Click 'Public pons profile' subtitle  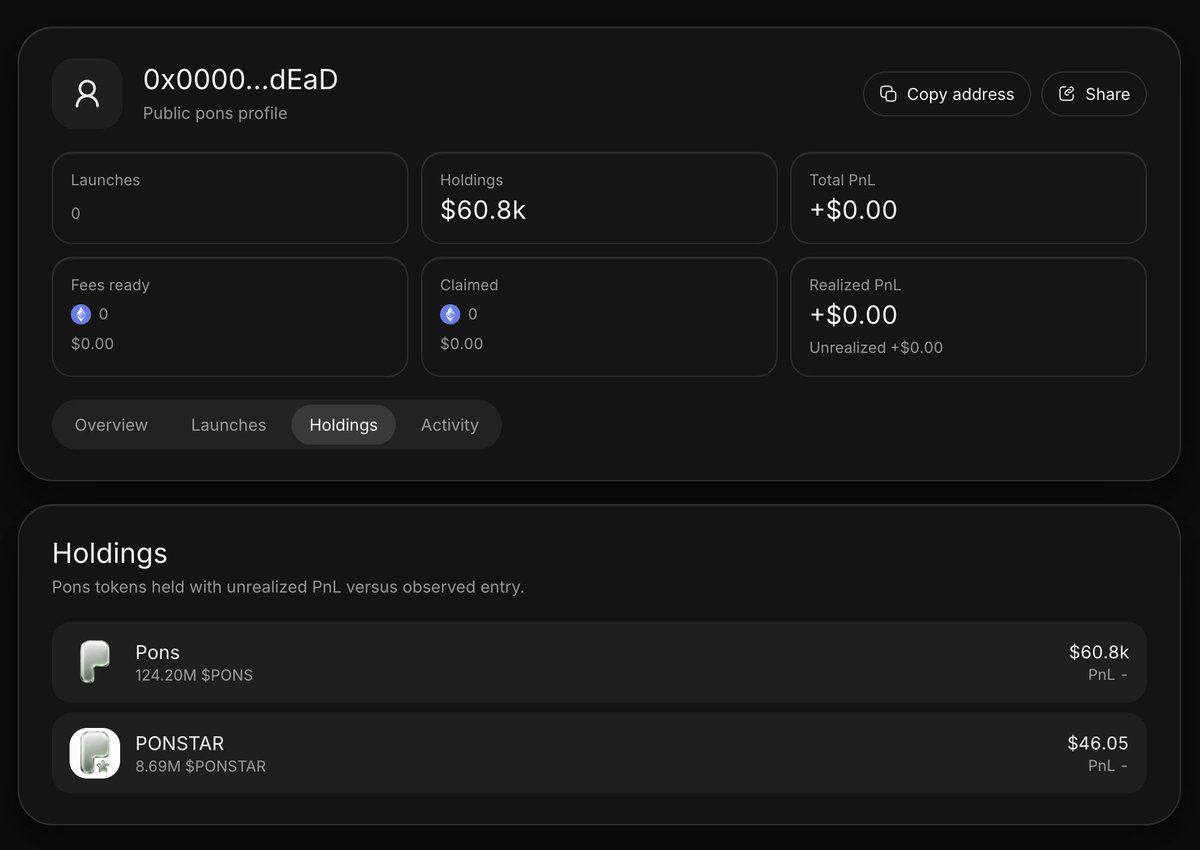(215, 113)
